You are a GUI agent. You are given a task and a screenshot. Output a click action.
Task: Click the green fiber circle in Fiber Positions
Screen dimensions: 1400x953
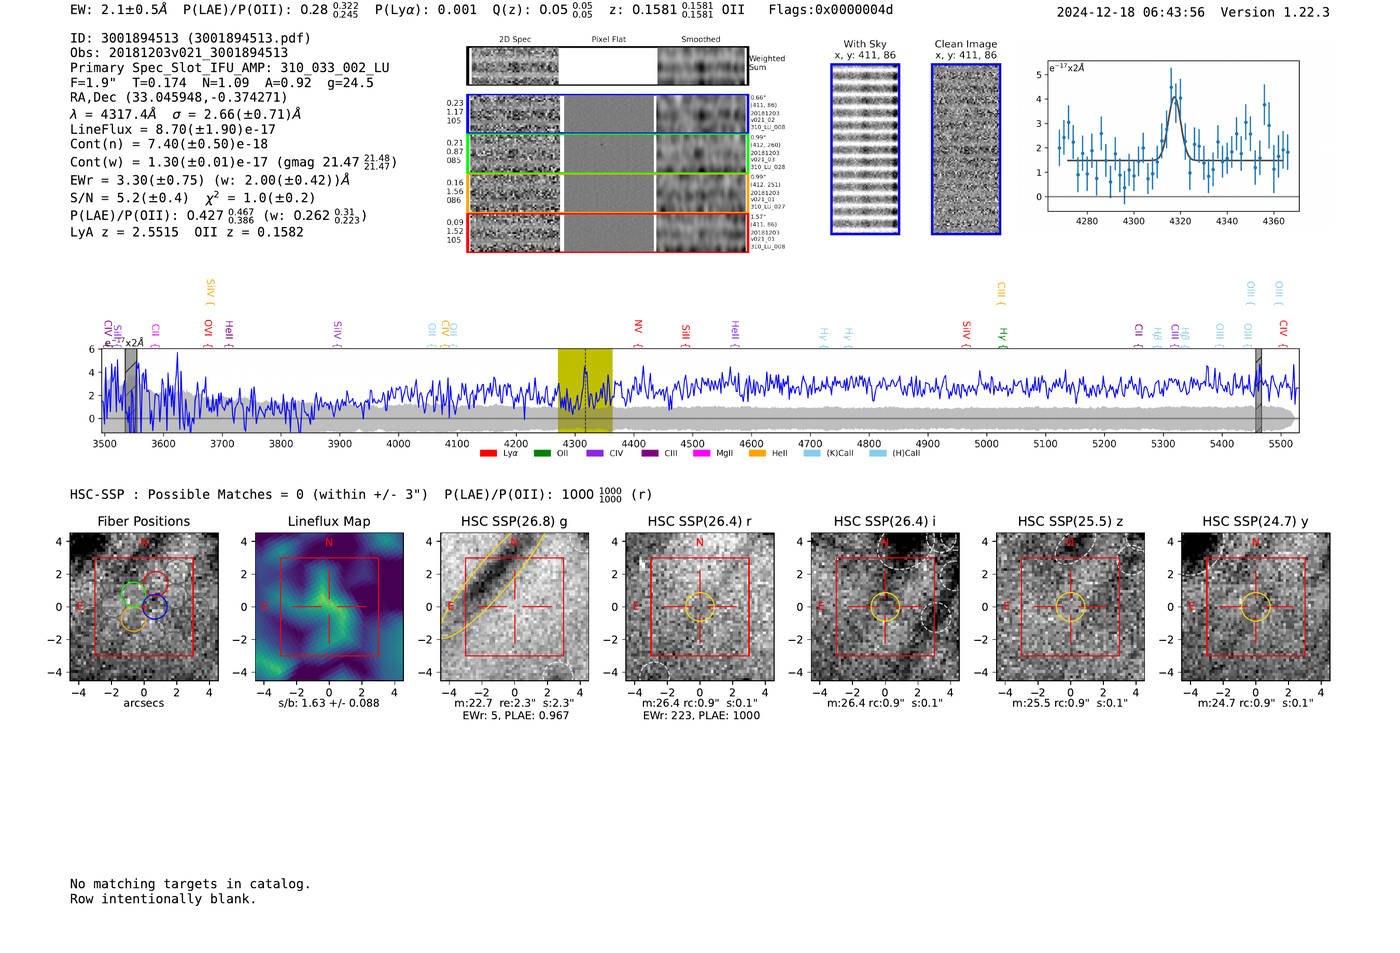(133, 594)
